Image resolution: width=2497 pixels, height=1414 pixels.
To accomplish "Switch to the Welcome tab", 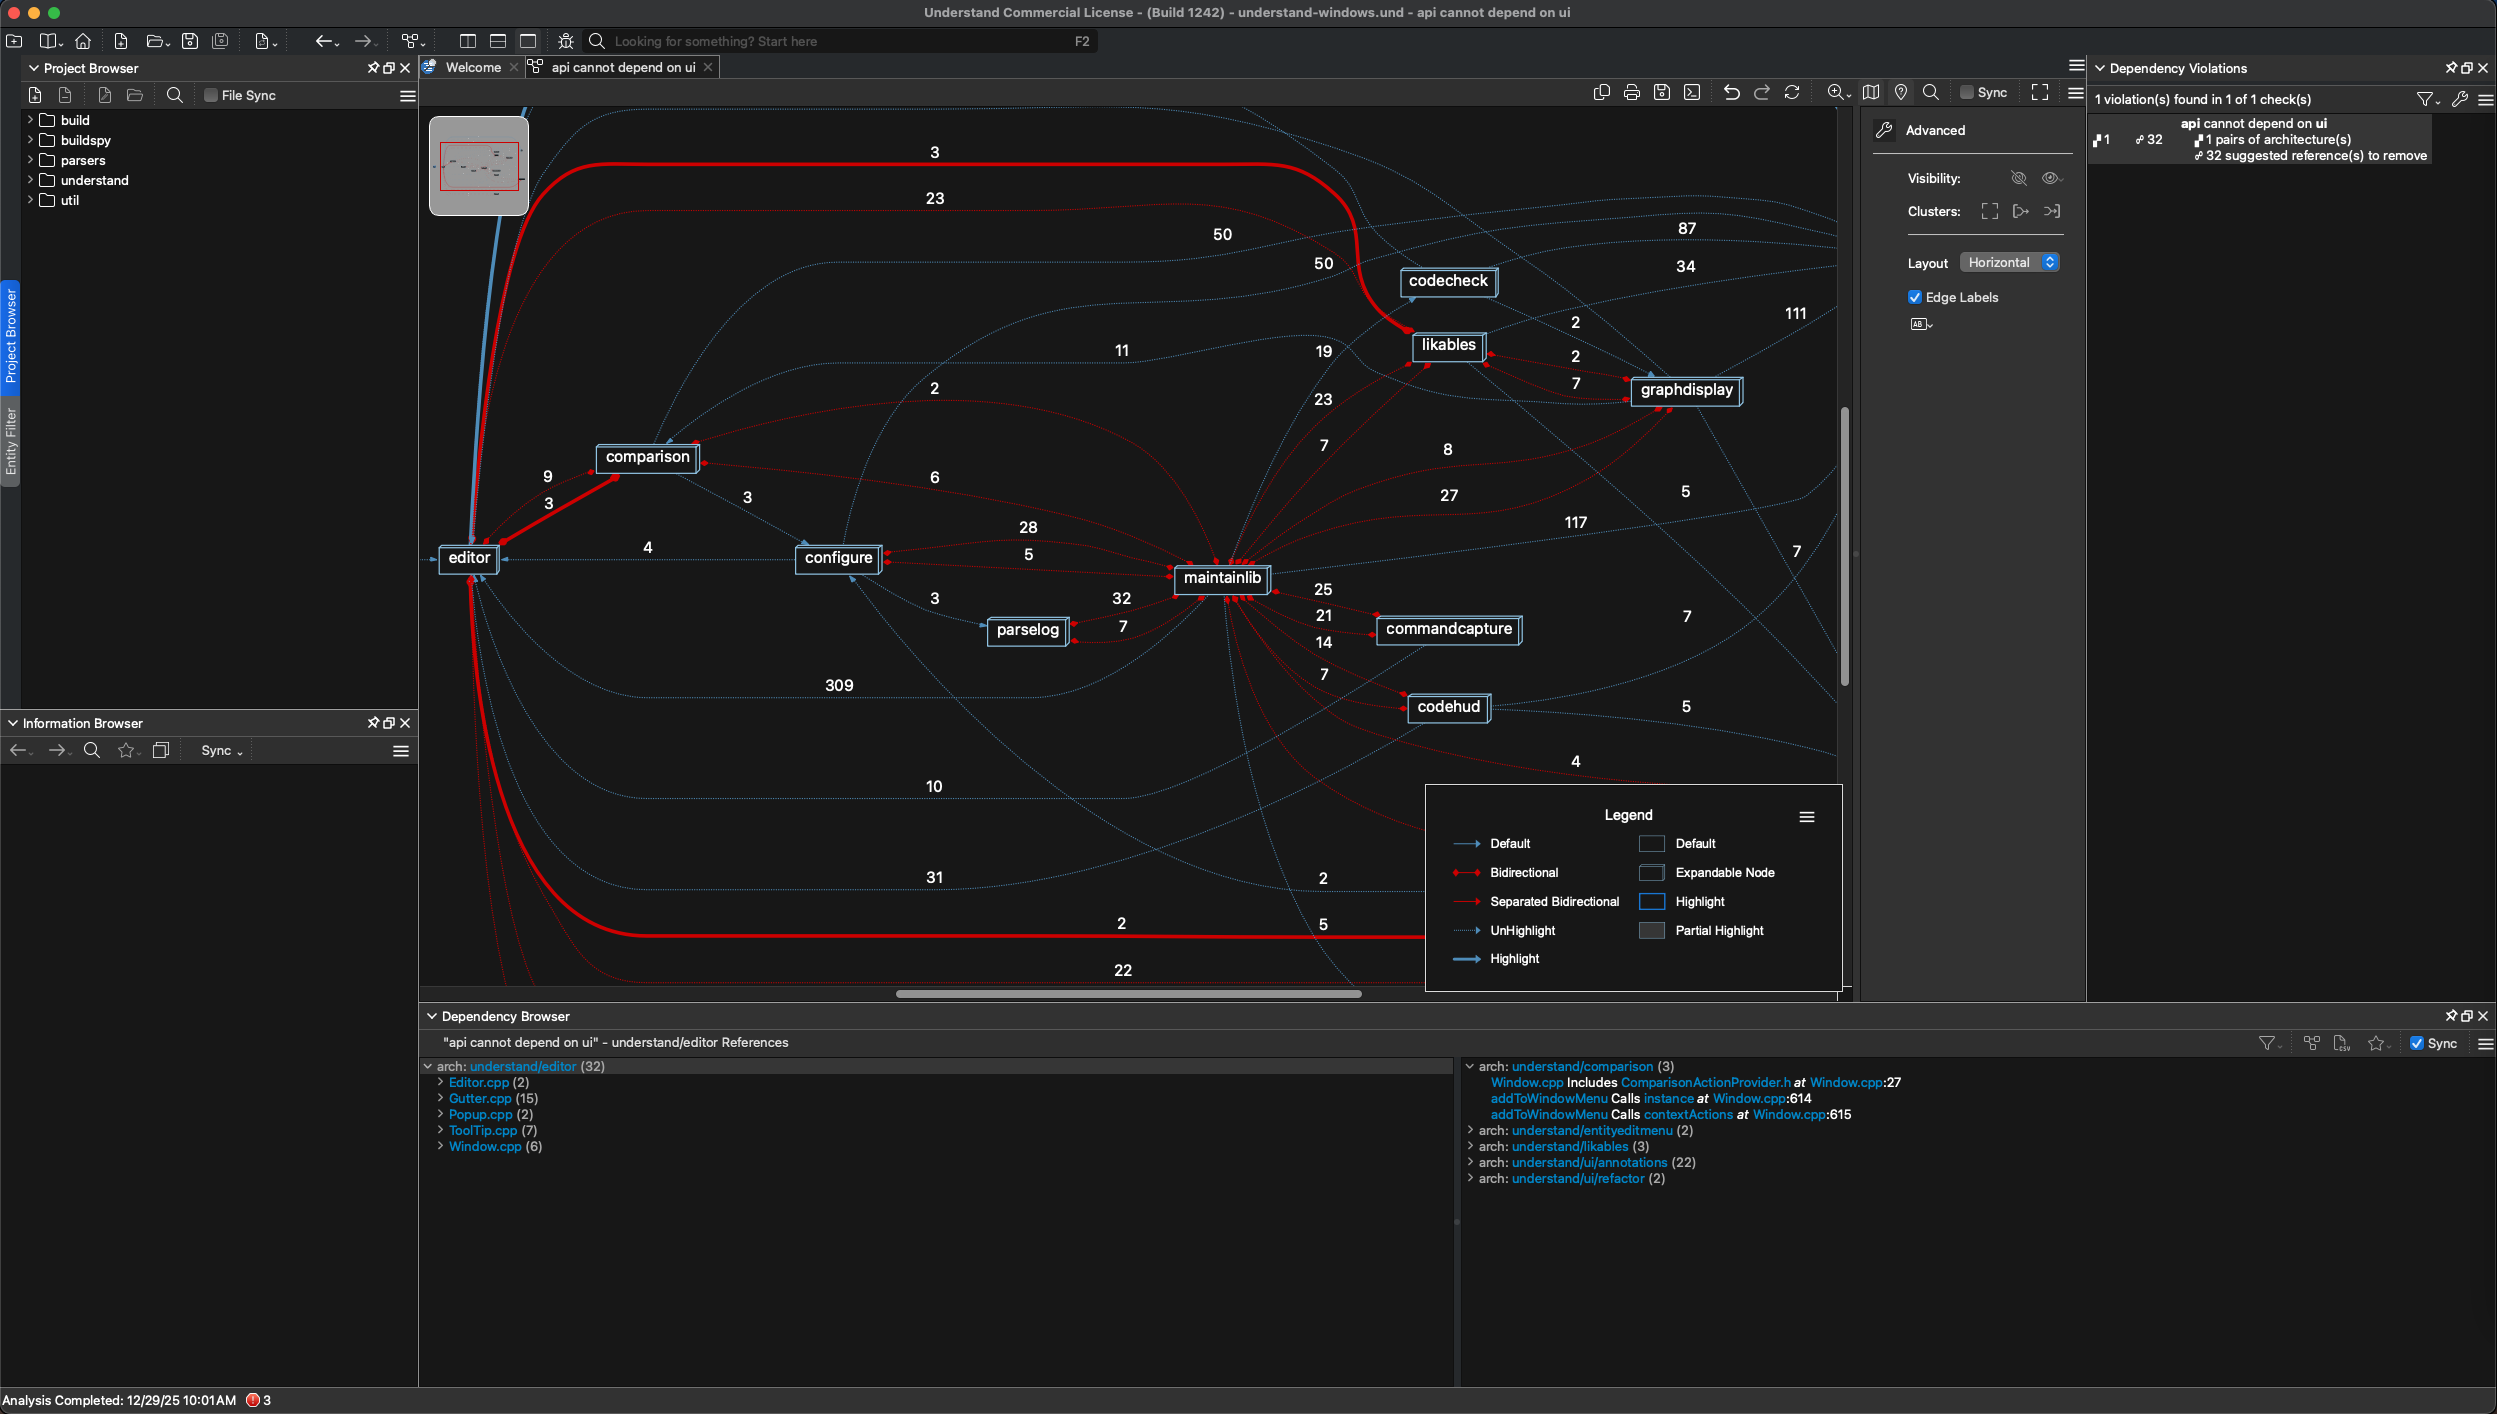I will [472, 67].
